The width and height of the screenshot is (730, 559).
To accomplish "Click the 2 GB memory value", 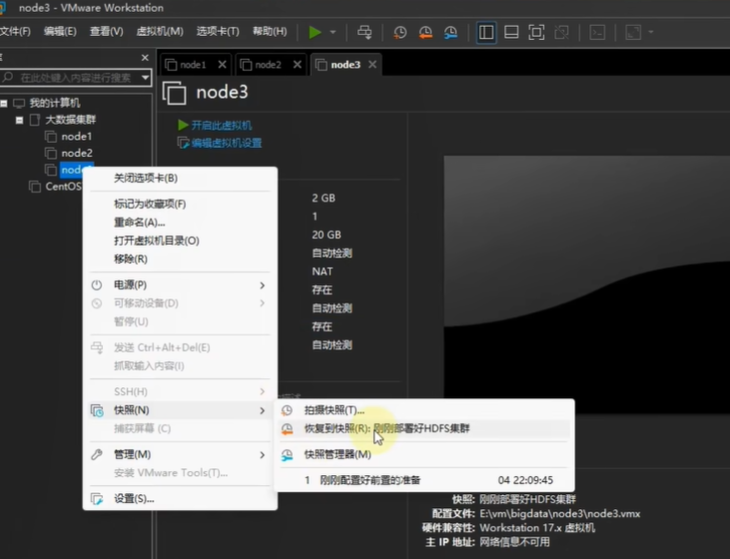I will 324,198.
